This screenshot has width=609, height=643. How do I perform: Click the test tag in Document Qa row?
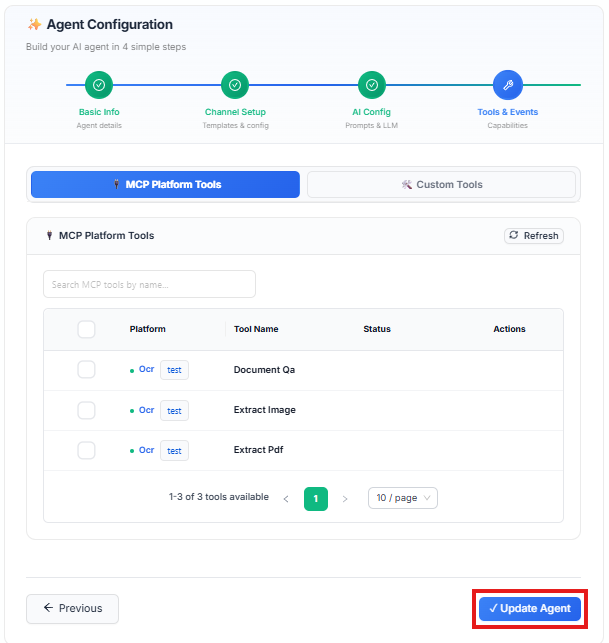(174, 370)
